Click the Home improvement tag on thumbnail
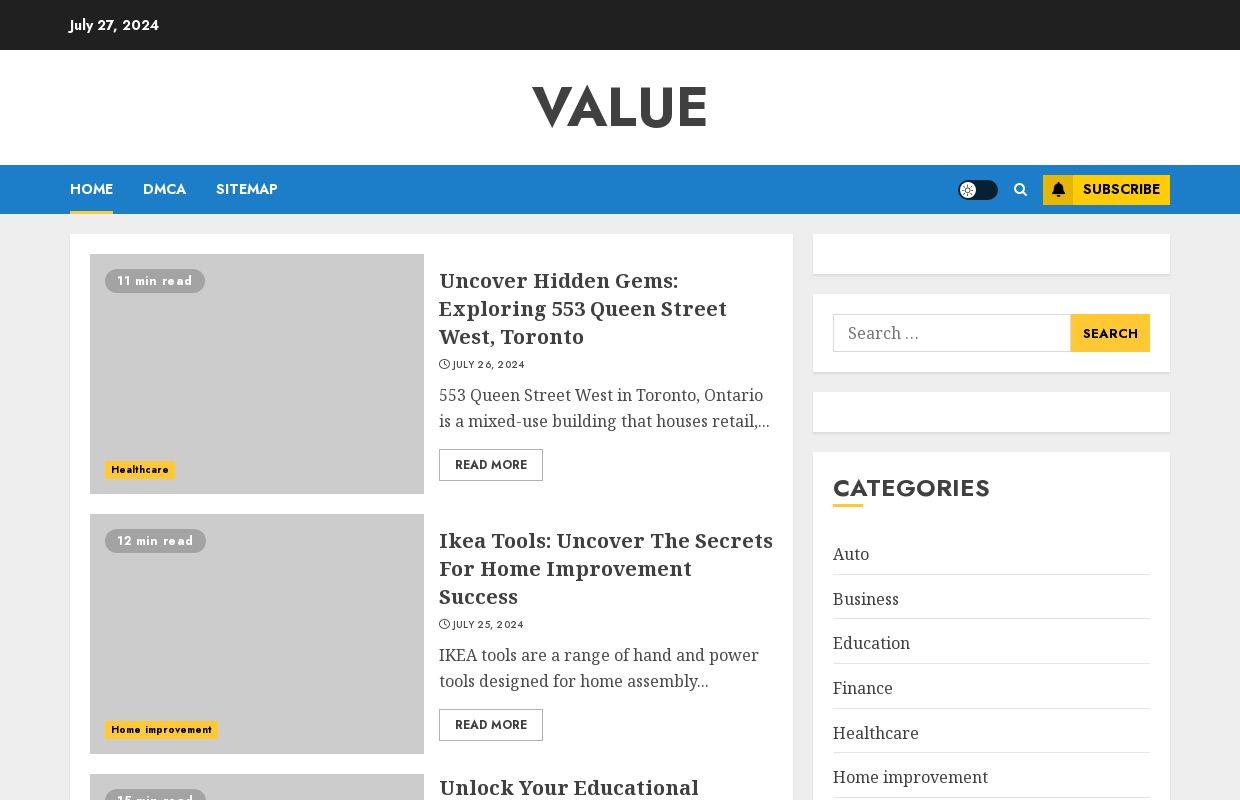This screenshot has width=1240, height=800. coord(161,730)
